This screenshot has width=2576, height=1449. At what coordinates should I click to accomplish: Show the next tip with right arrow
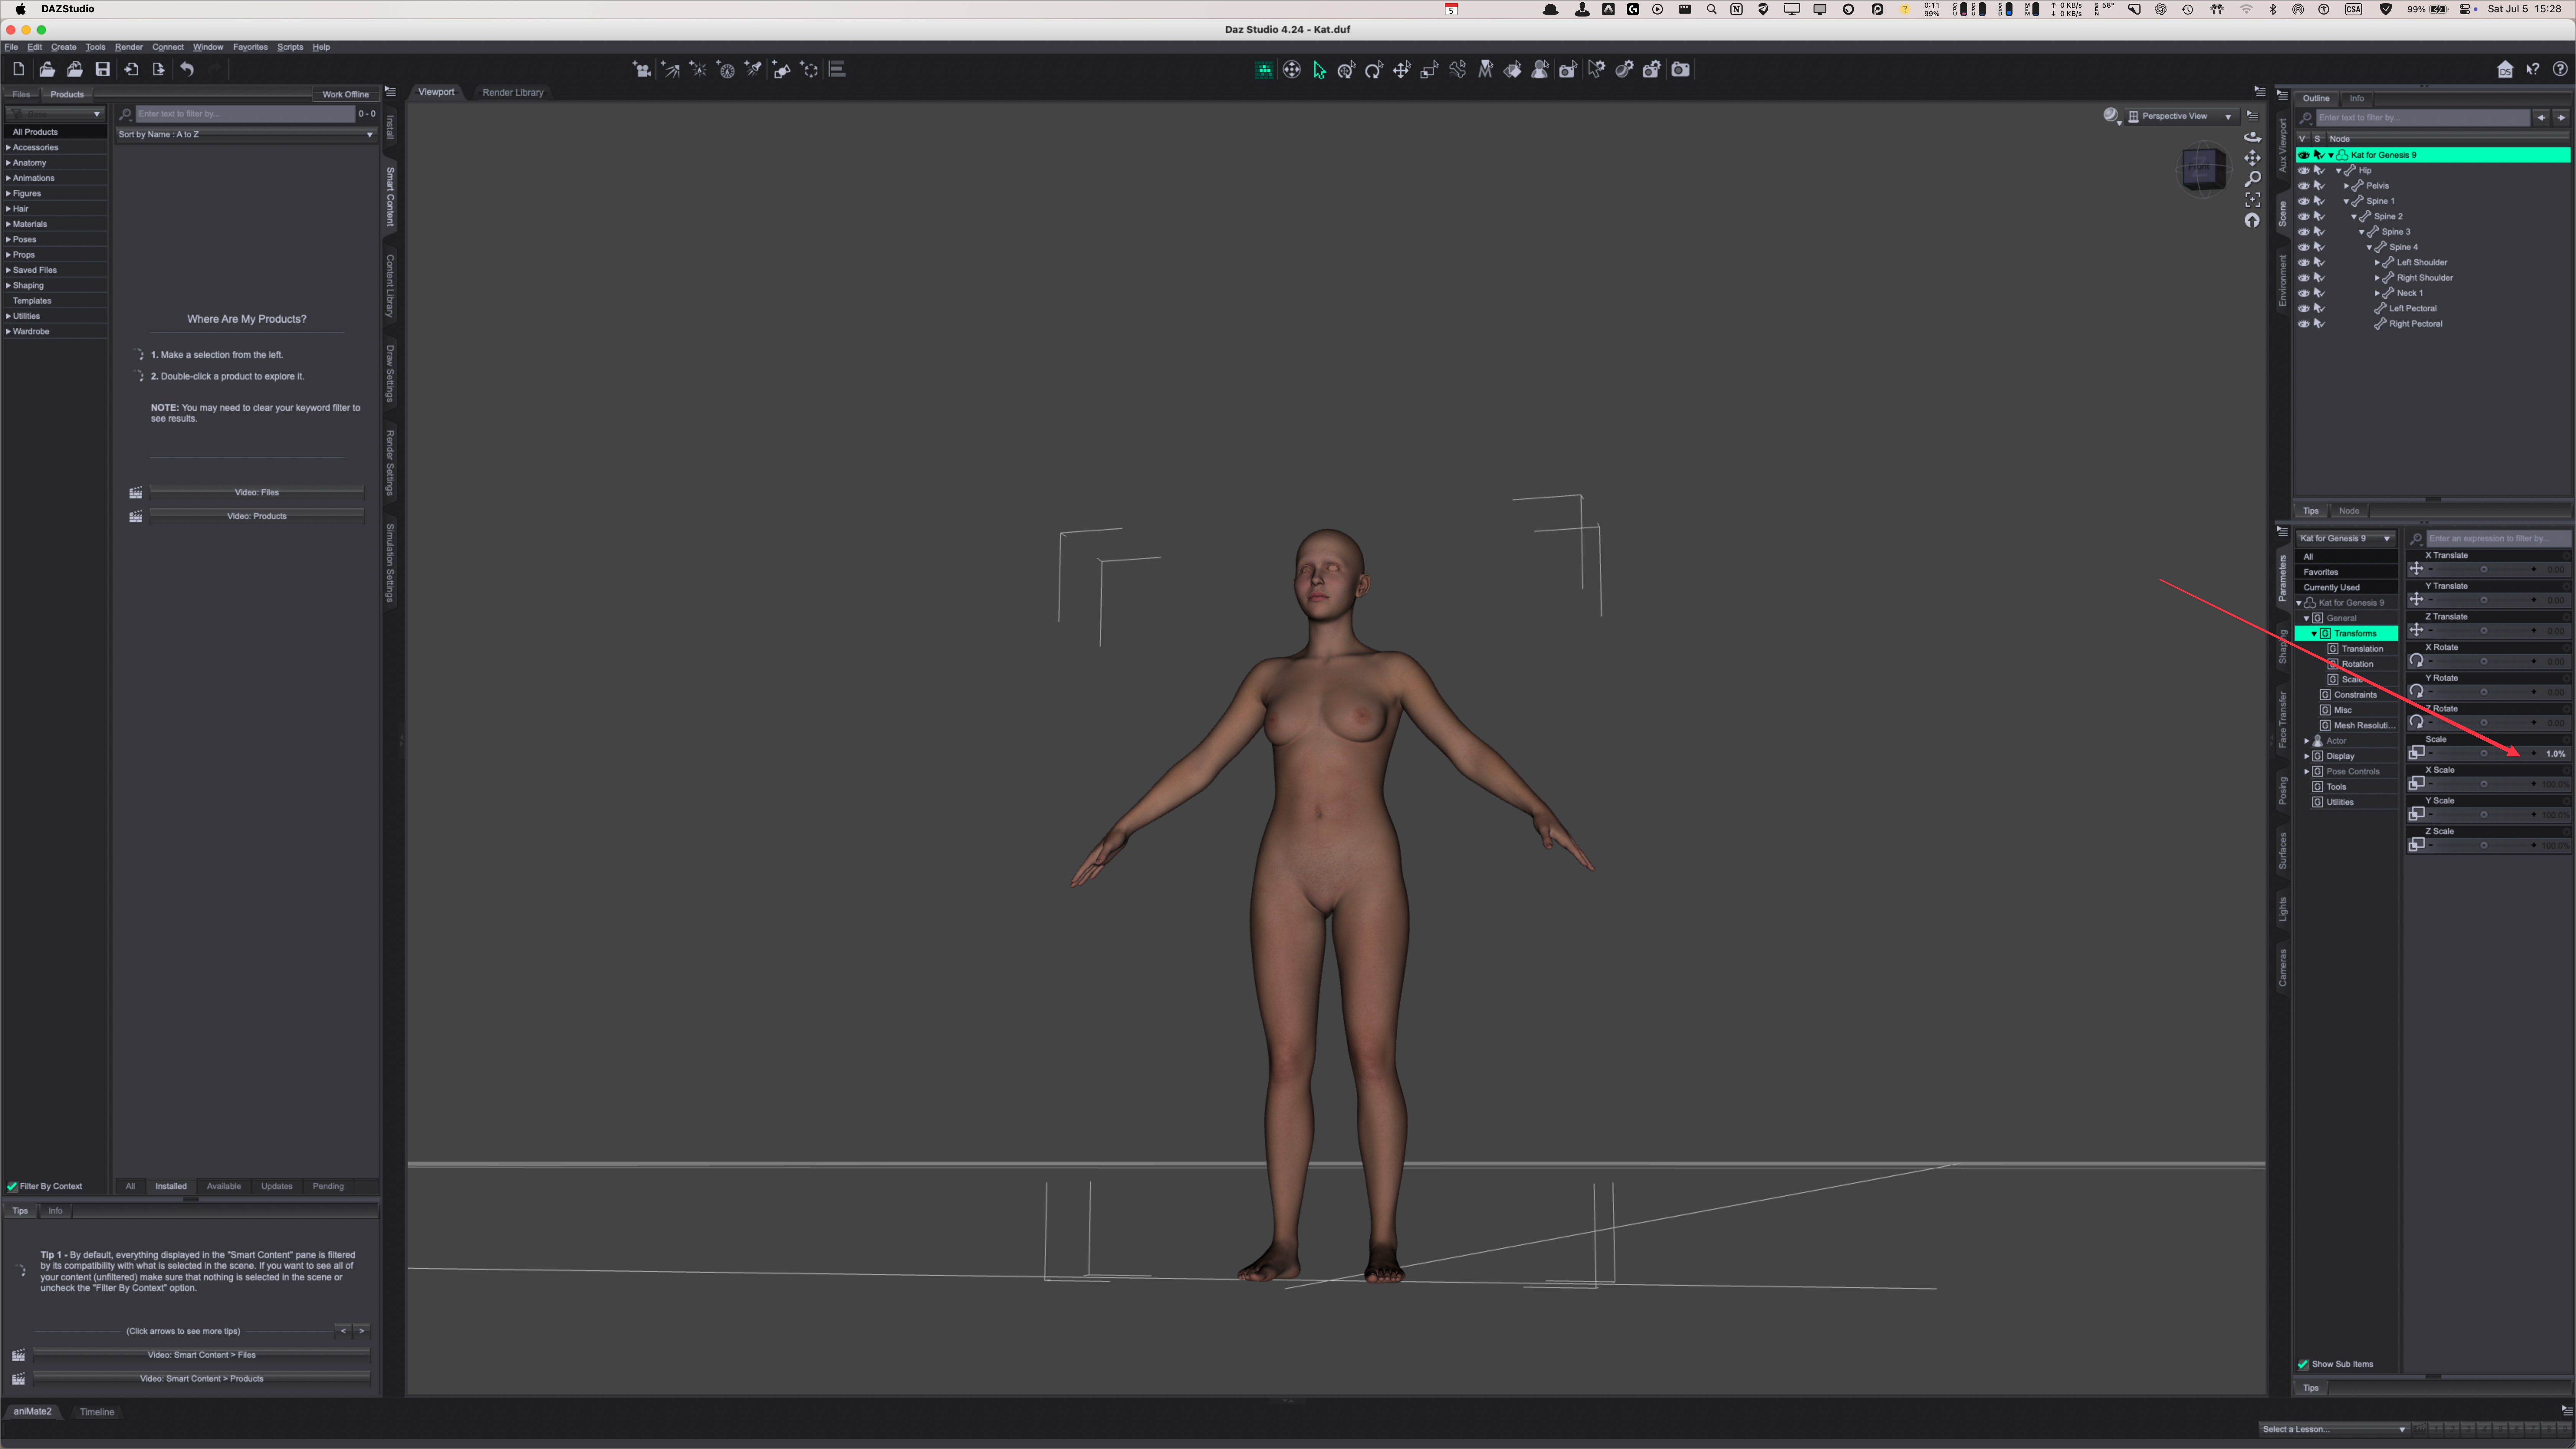click(x=362, y=1331)
